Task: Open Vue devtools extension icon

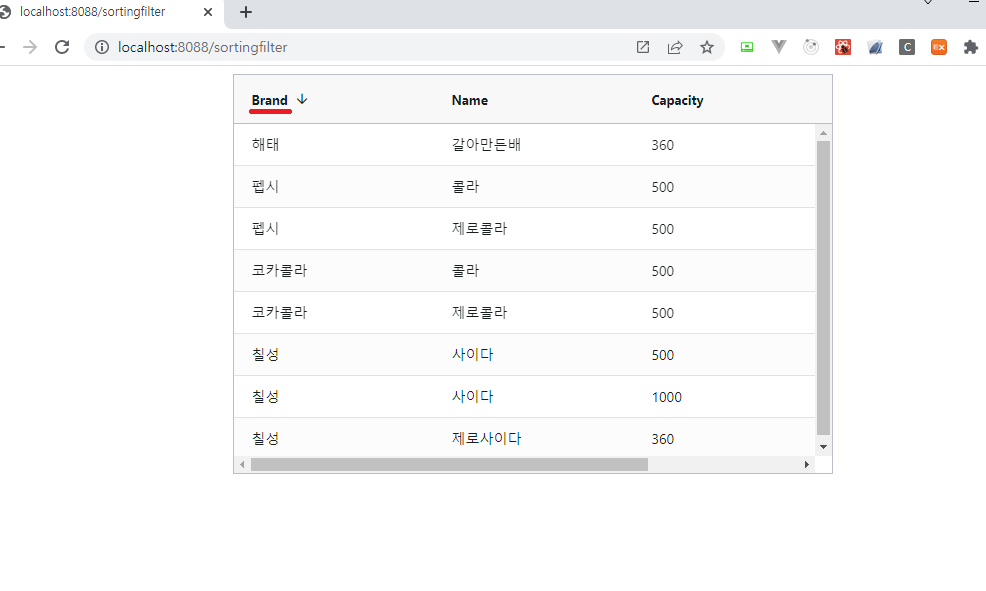Action: [779, 47]
